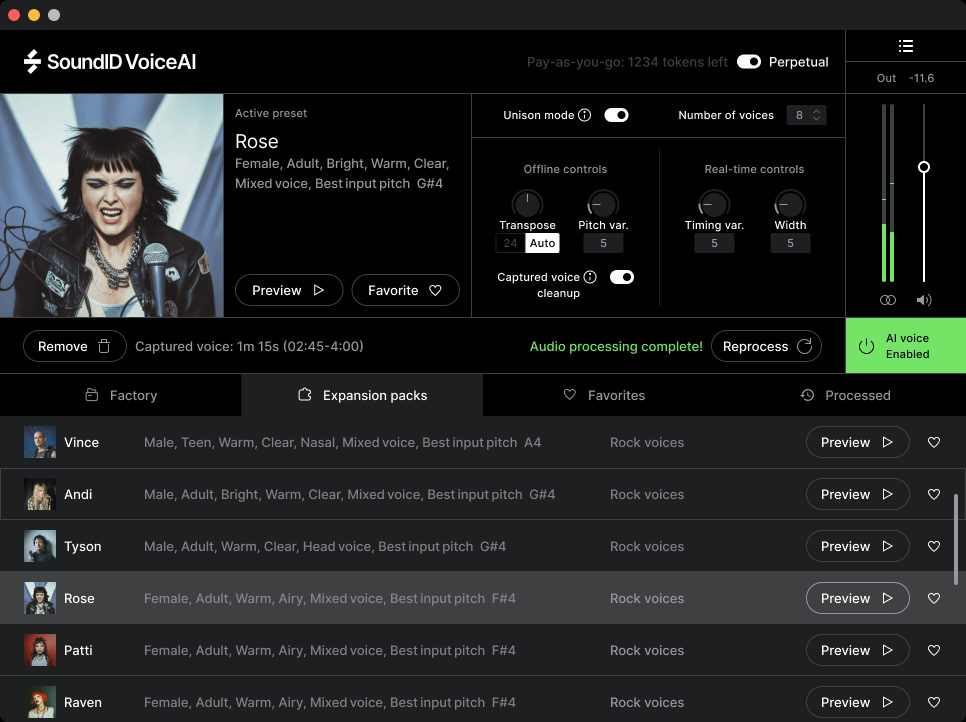Favorite the Vince voice with the heart icon
The width and height of the screenshot is (966, 722).
click(933, 442)
